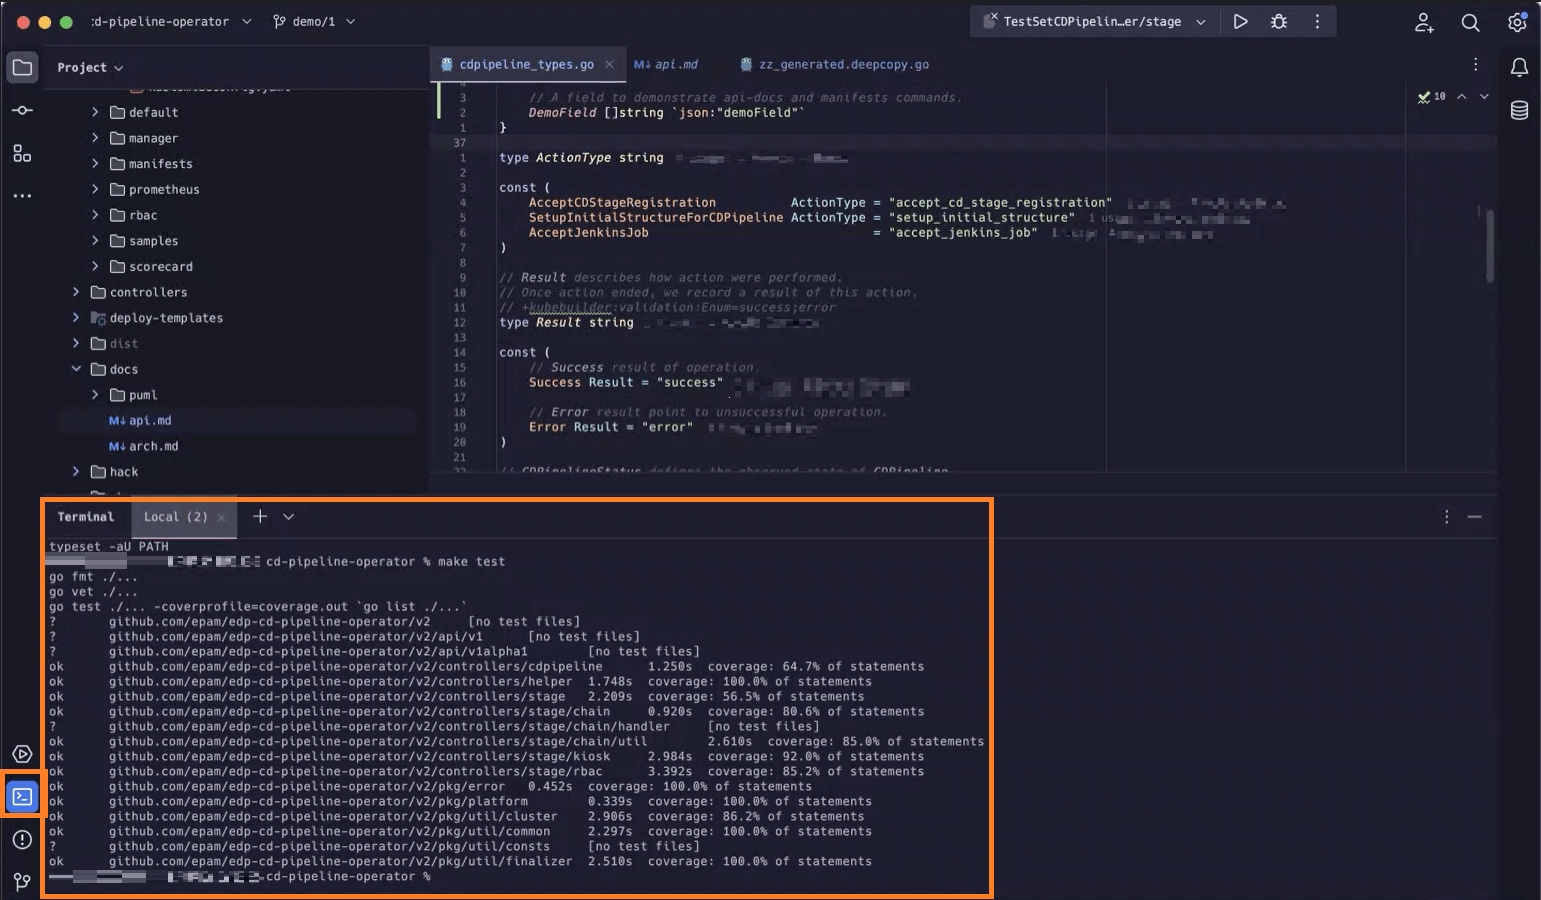Viewport: 1541px width, 900px height.
Task: Open the Database tool window icon
Action: point(1518,111)
